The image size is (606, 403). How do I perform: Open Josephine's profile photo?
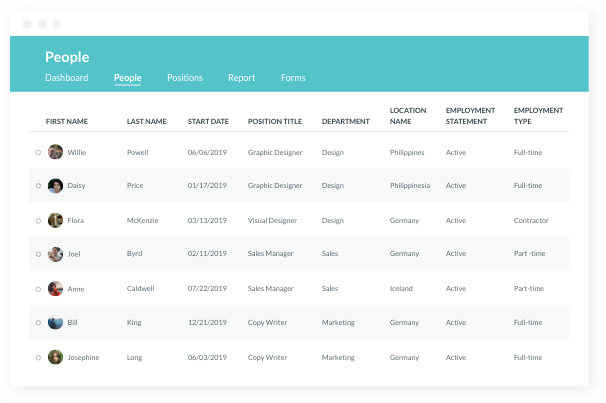[x=55, y=357]
